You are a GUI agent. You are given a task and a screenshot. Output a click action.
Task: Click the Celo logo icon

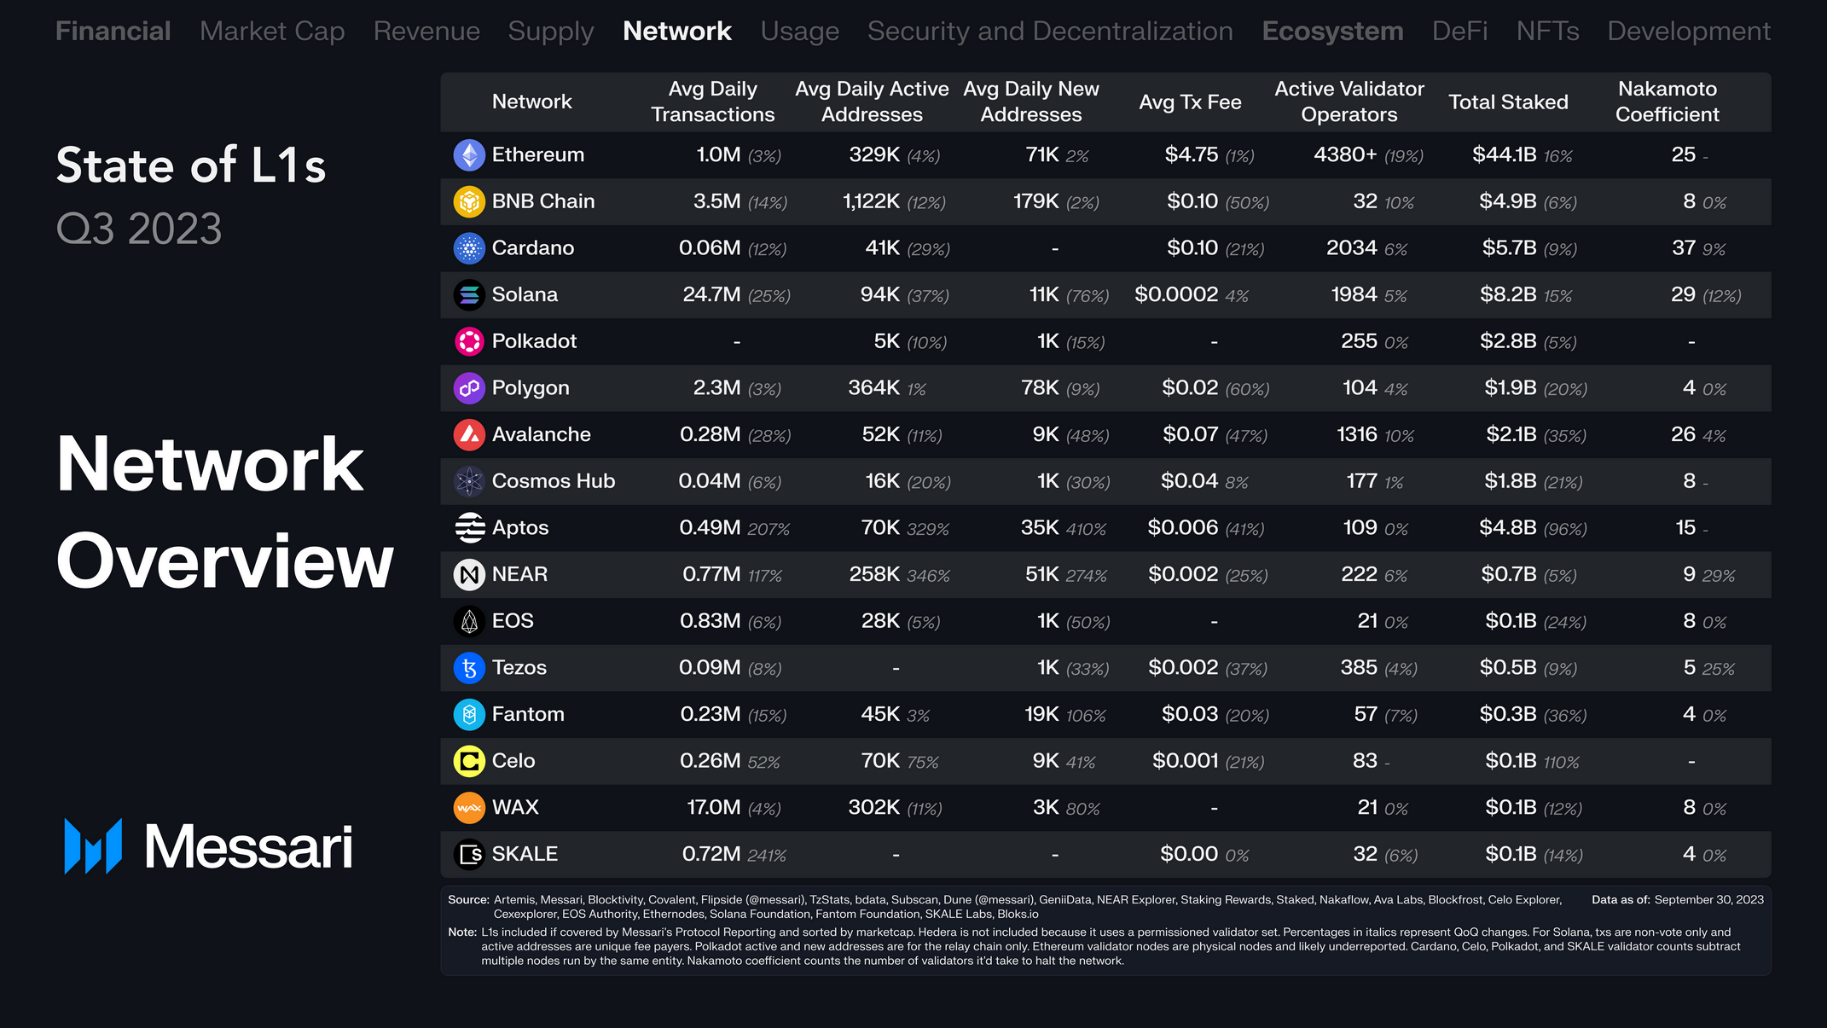[x=469, y=761]
